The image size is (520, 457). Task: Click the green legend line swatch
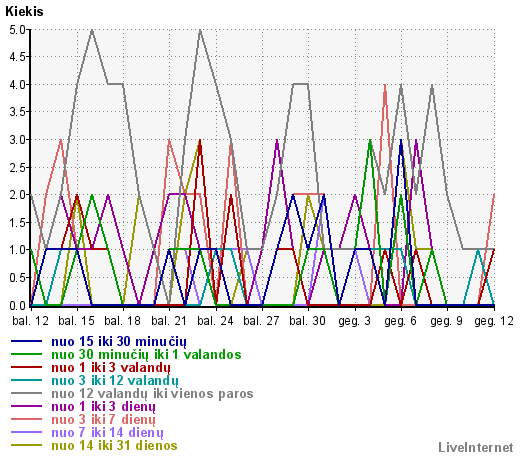click(x=27, y=354)
